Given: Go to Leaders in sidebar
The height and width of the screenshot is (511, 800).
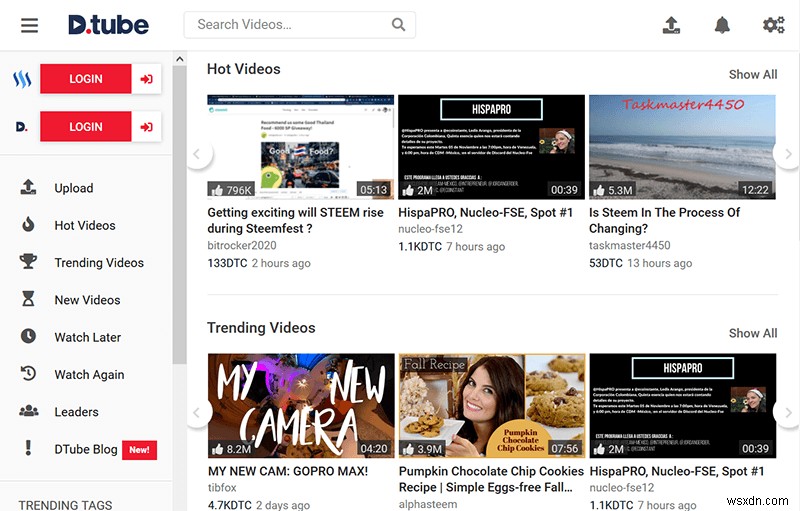Looking at the screenshot, I should (76, 411).
